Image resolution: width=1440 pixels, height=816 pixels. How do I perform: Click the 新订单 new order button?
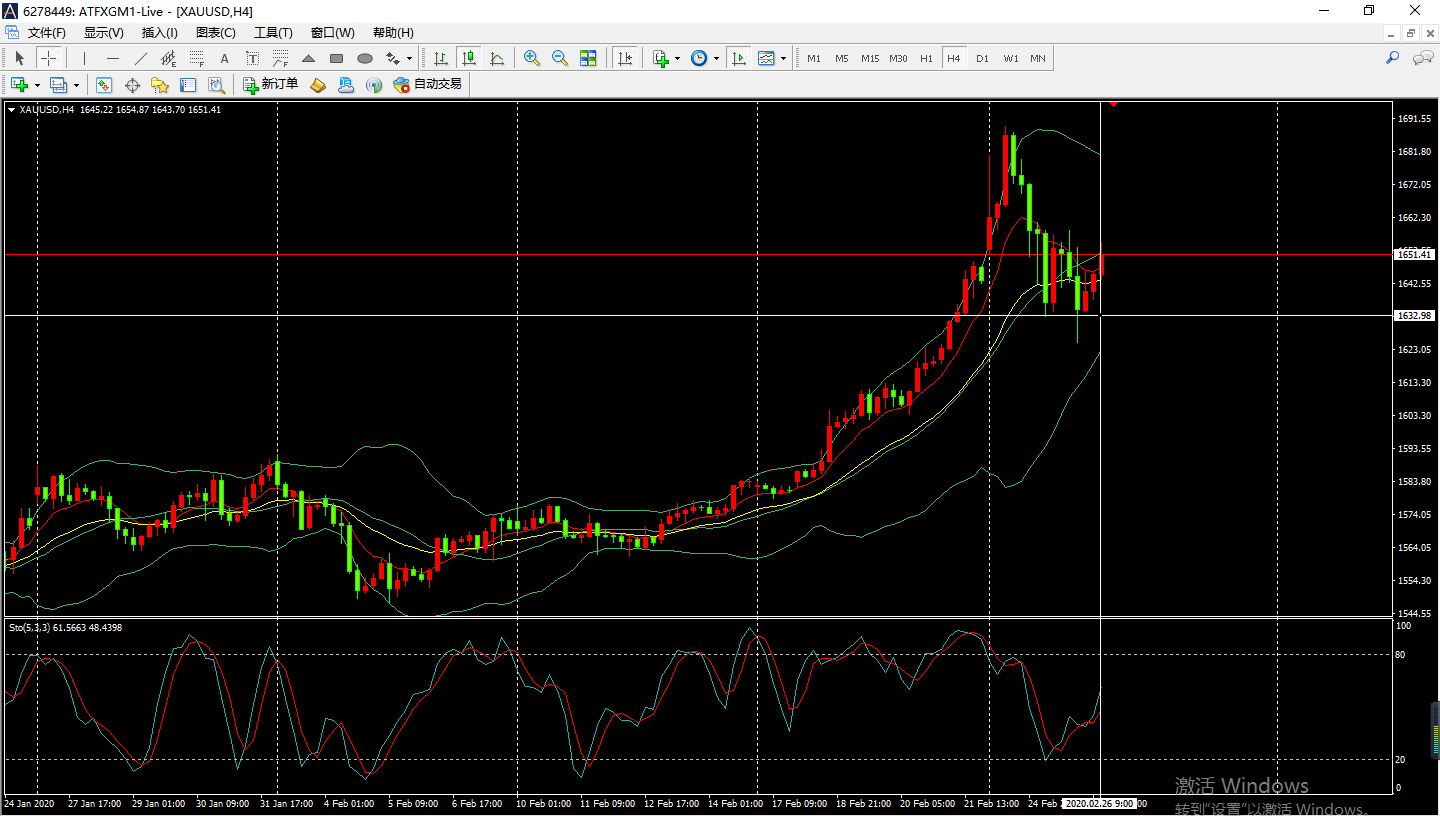[270, 85]
